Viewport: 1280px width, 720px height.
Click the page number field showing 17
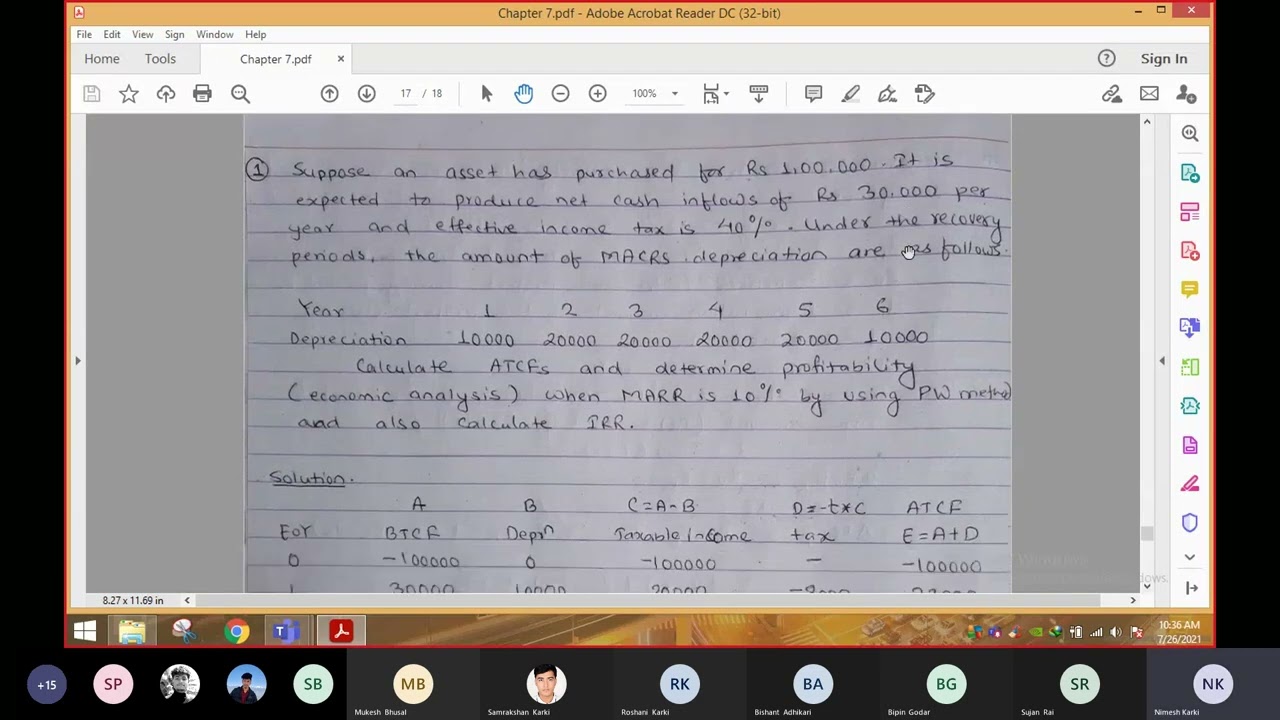(406, 94)
